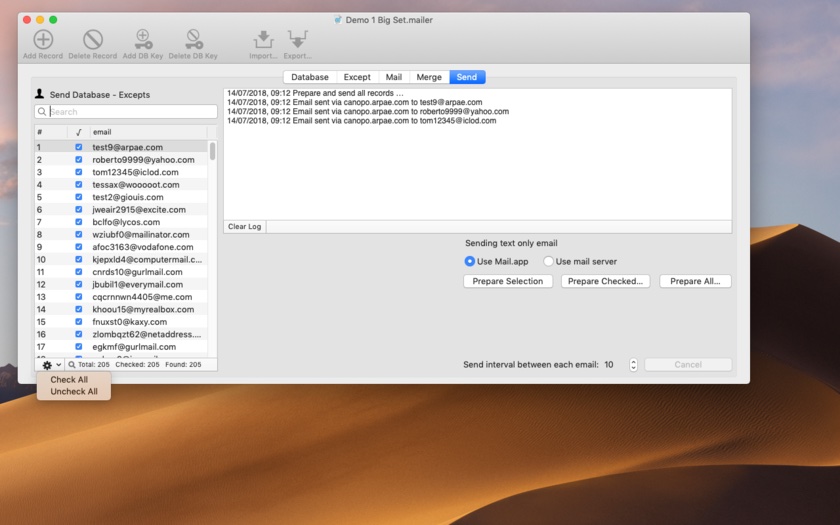Click the magnifier icon in status bar
Viewport: 840px width, 525px height.
pos(72,365)
